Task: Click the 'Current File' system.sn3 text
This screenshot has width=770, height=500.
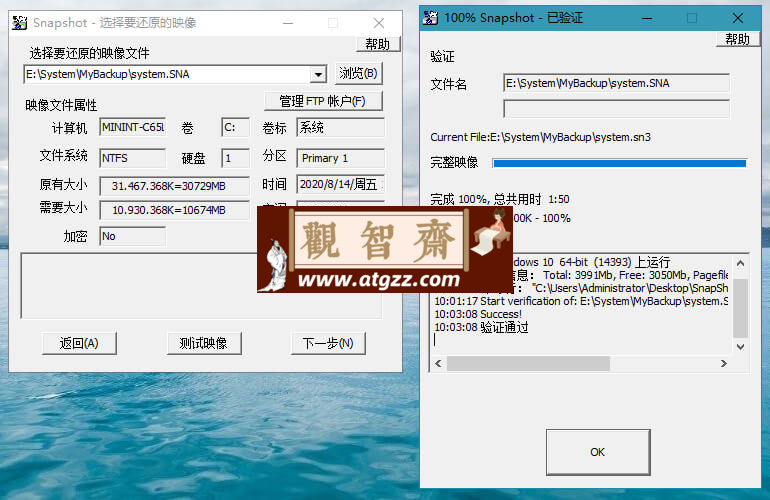Action: [540, 137]
